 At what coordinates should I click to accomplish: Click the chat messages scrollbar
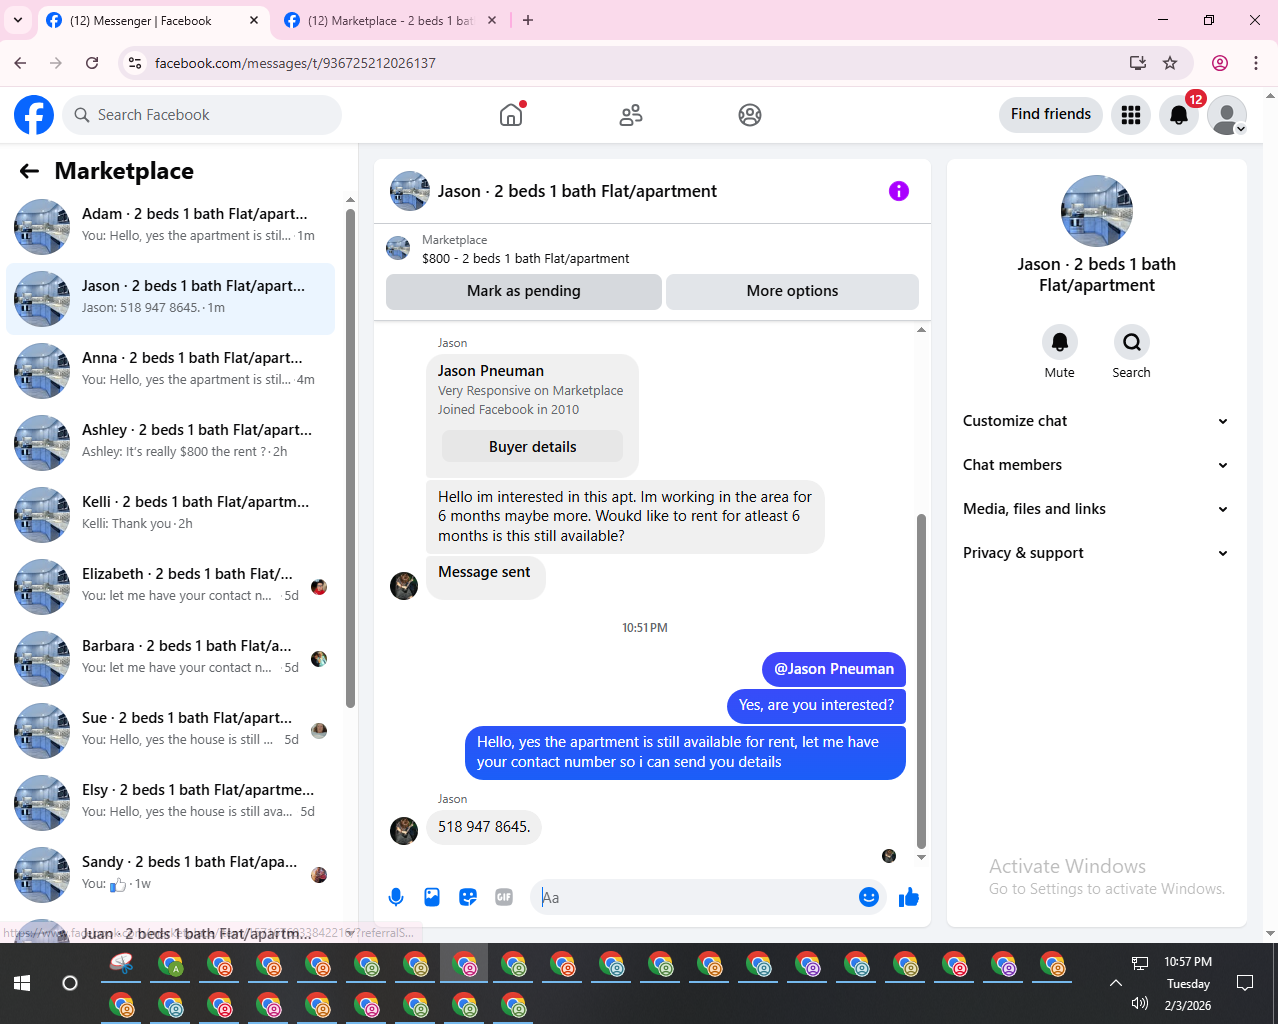coord(921,681)
